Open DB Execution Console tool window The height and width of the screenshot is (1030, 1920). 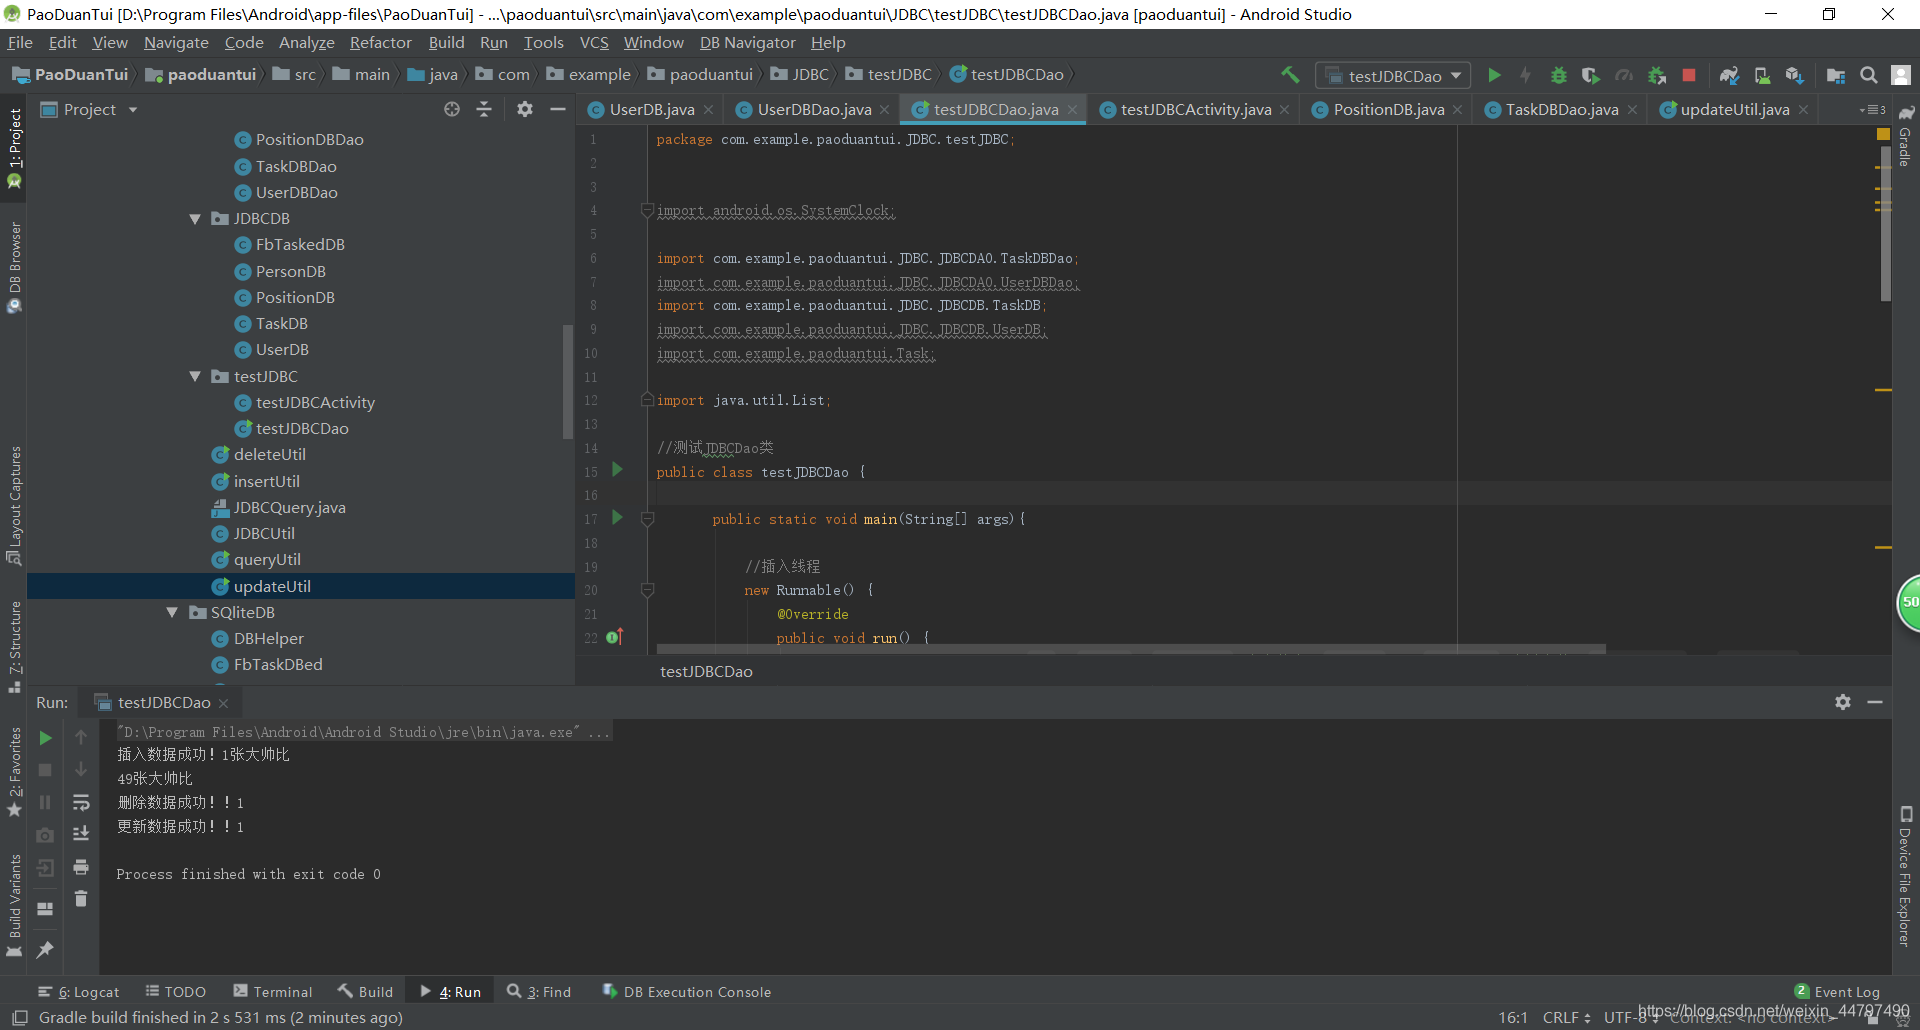(x=687, y=992)
